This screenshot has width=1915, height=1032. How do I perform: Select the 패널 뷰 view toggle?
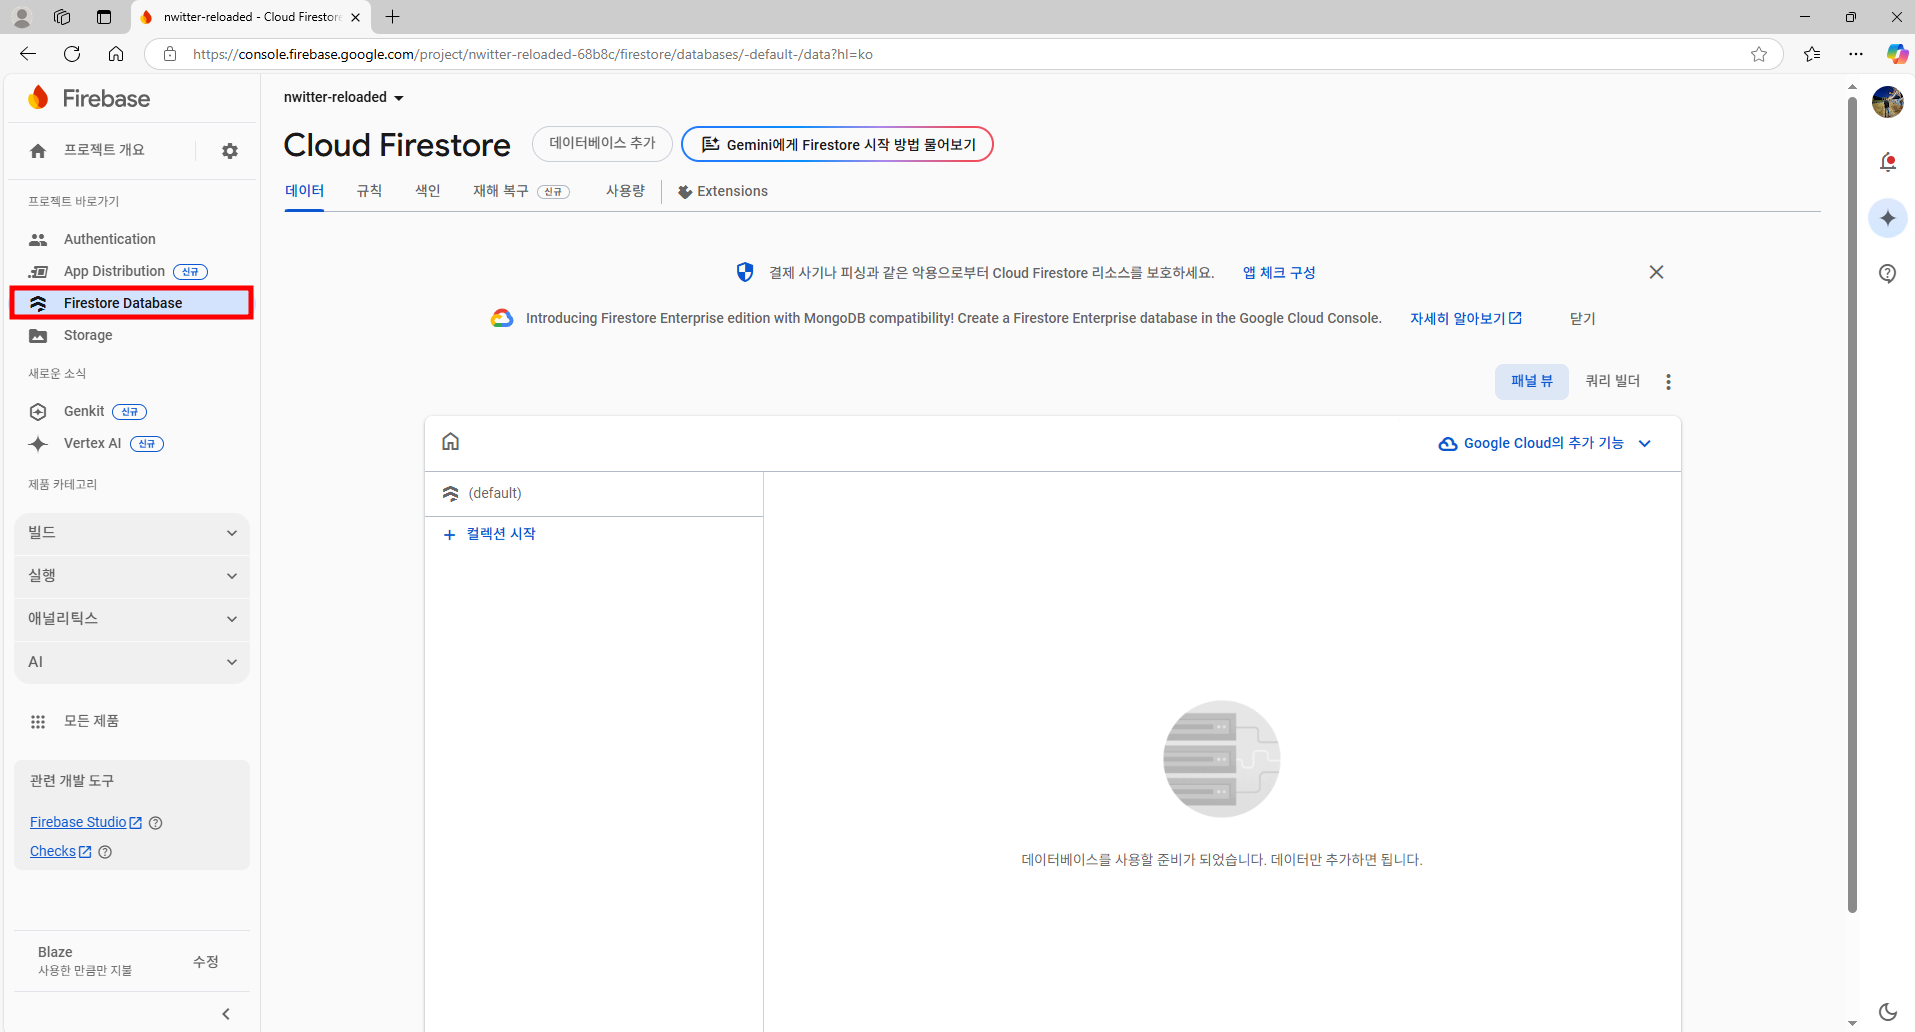coord(1531,381)
